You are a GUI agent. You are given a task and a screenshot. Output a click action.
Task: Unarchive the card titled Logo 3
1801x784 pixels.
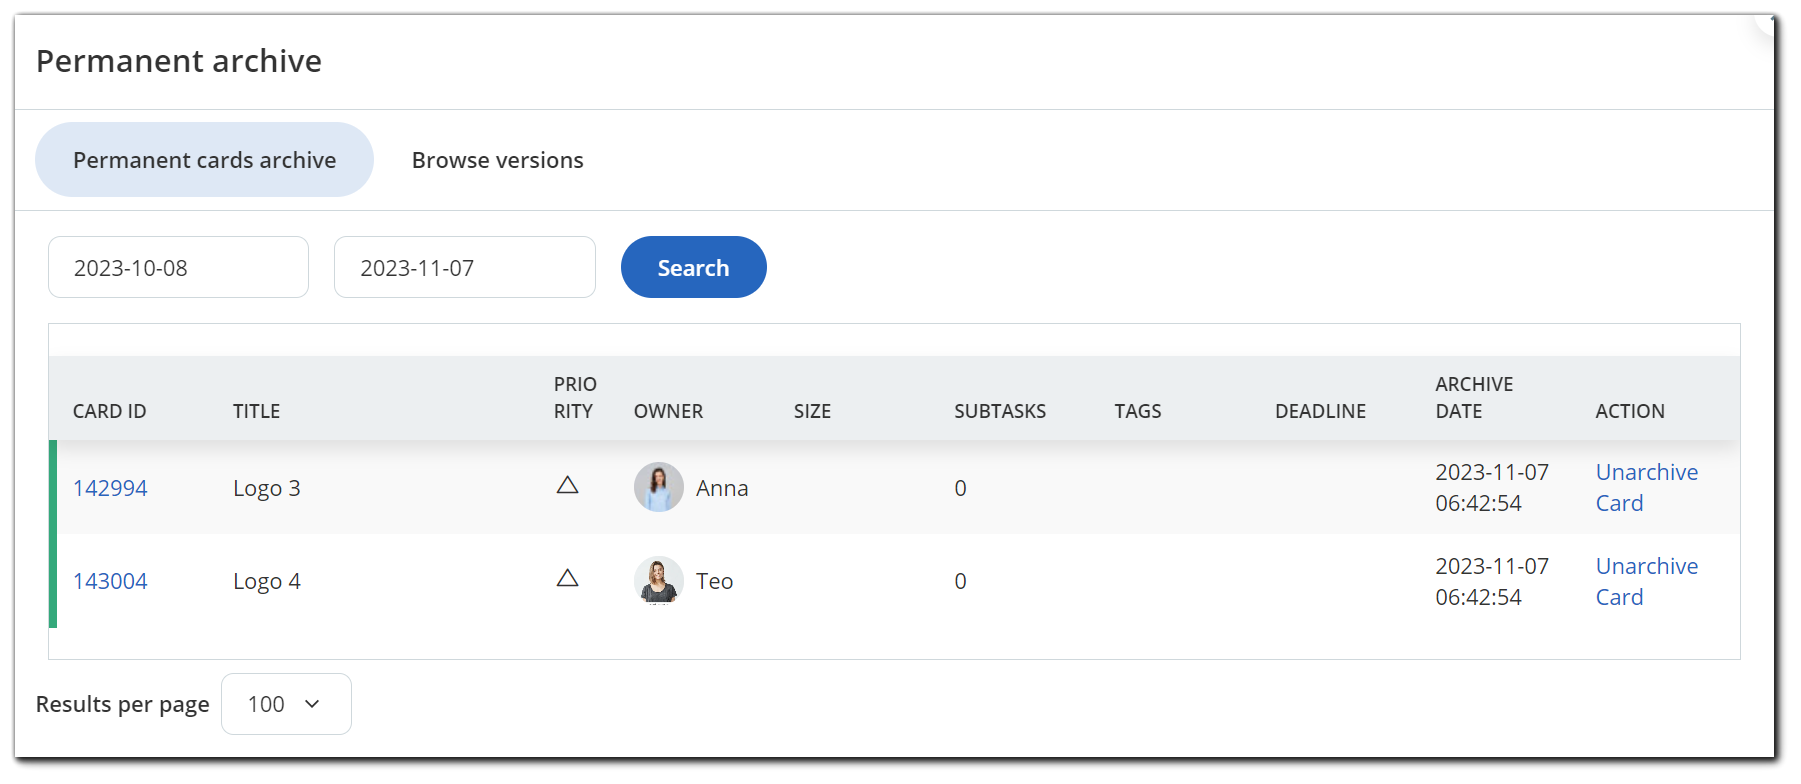pyautogui.click(x=1646, y=487)
